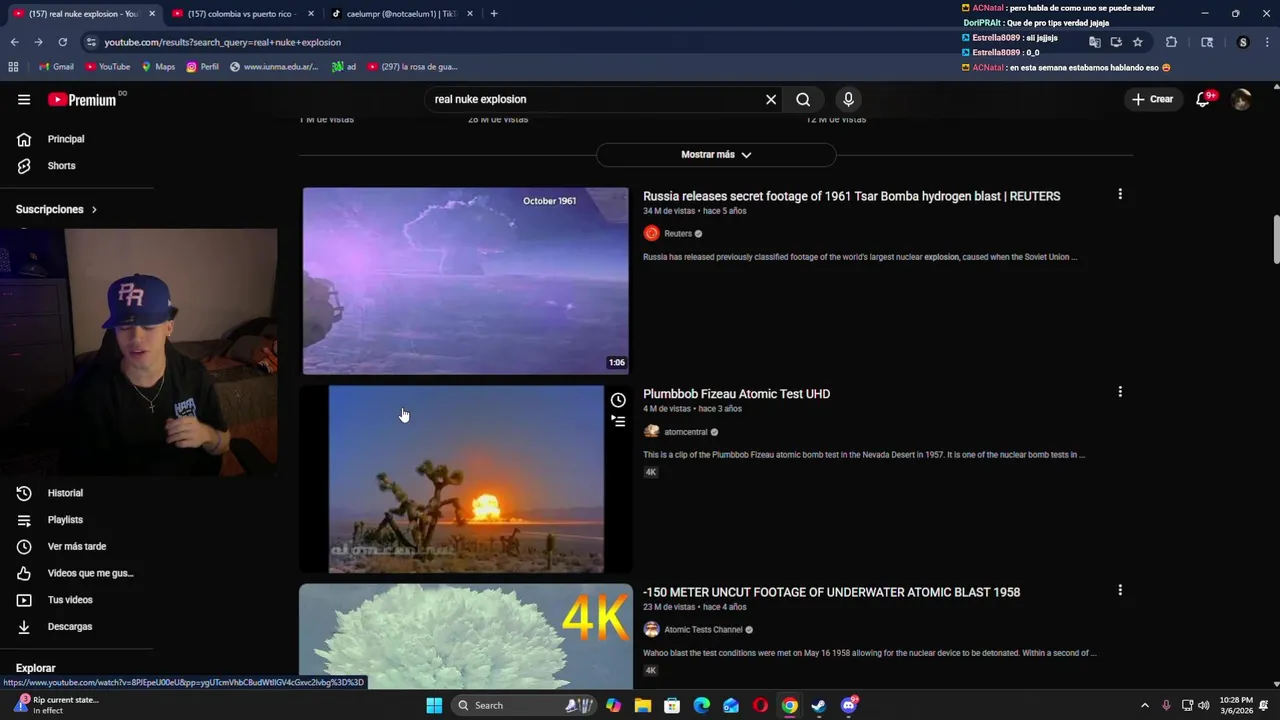This screenshot has height=720, width=1280.
Task: Open File Explorer from the taskbar
Action: coord(643,705)
